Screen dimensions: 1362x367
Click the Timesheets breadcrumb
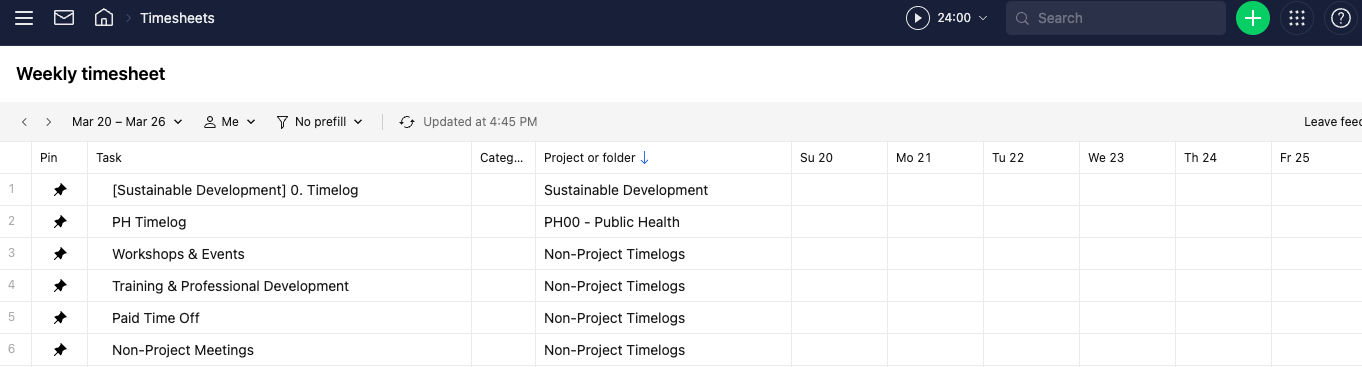click(177, 18)
